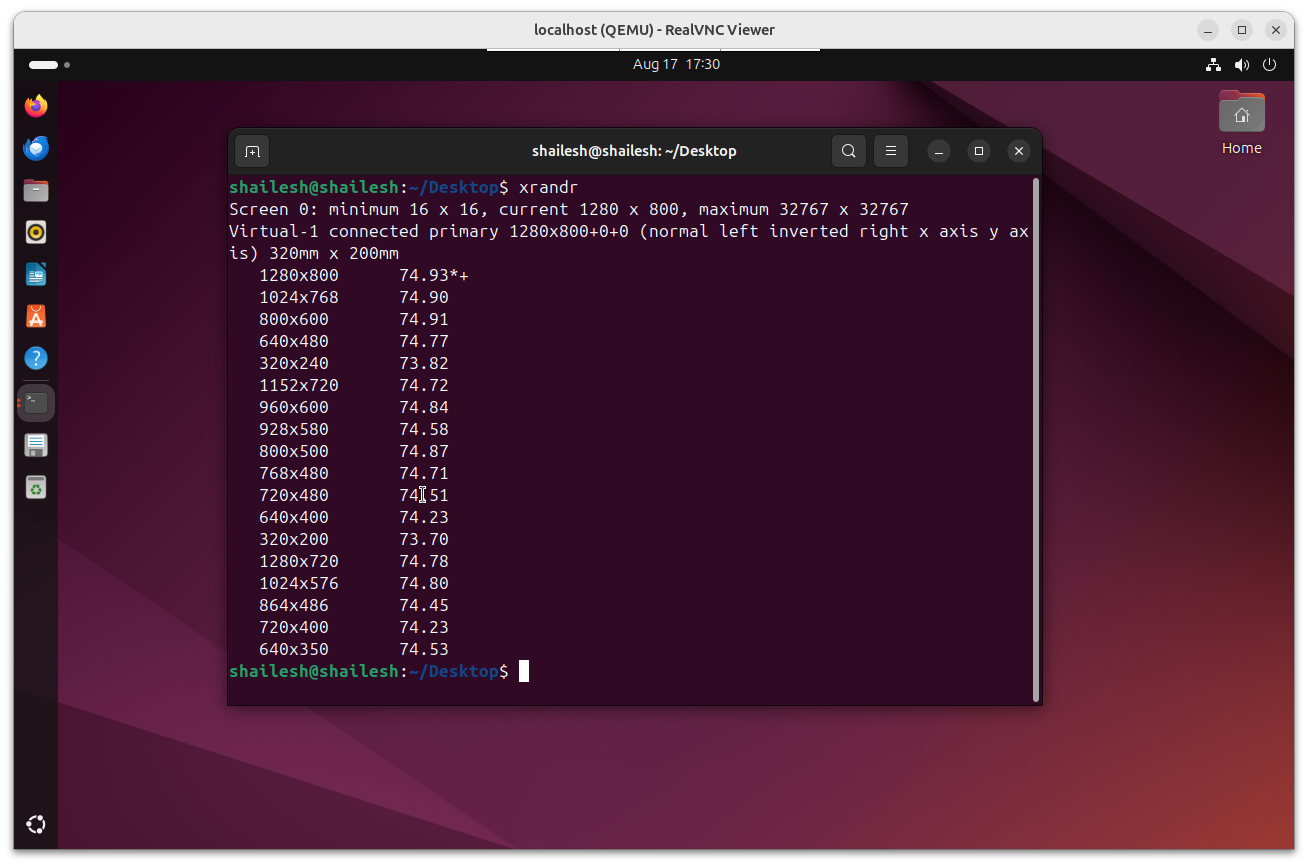Screen dimensions: 1308x866
Task: Click the 73.82 refresh rate value
Action: (424, 364)
